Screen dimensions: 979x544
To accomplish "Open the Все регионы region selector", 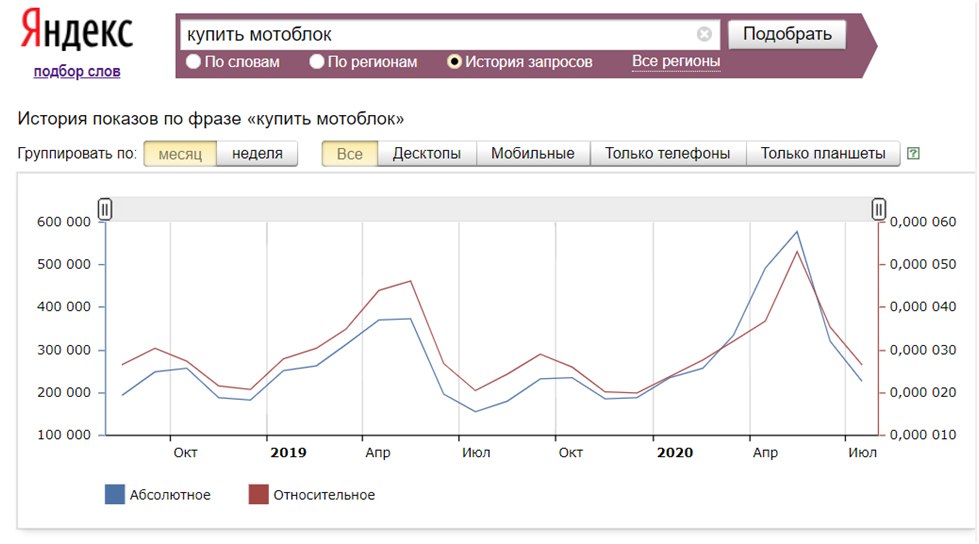I will pyautogui.click(x=676, y=62).
